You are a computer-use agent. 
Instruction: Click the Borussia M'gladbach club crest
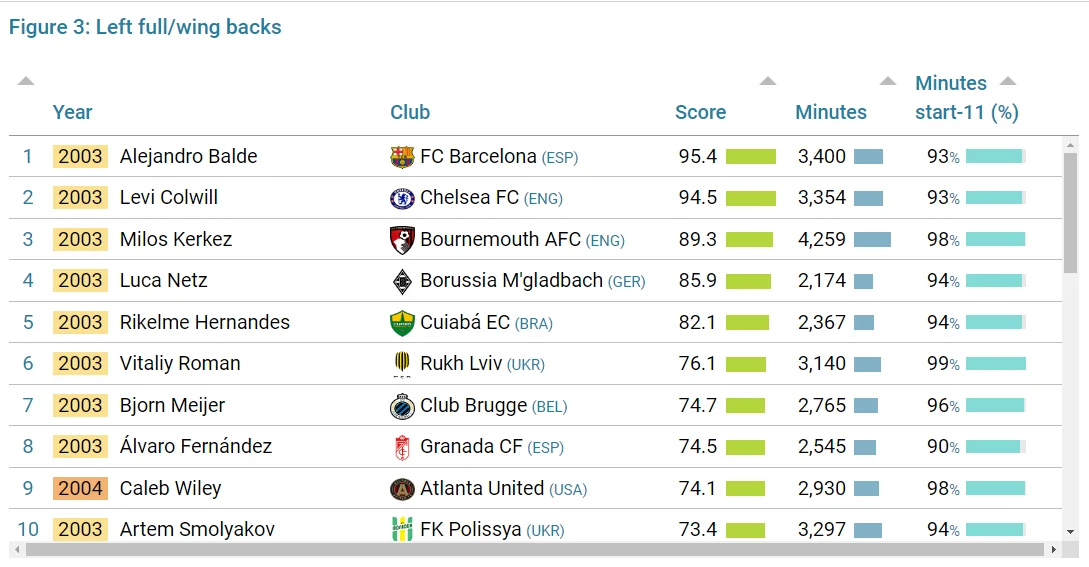[x=402, y=281]
